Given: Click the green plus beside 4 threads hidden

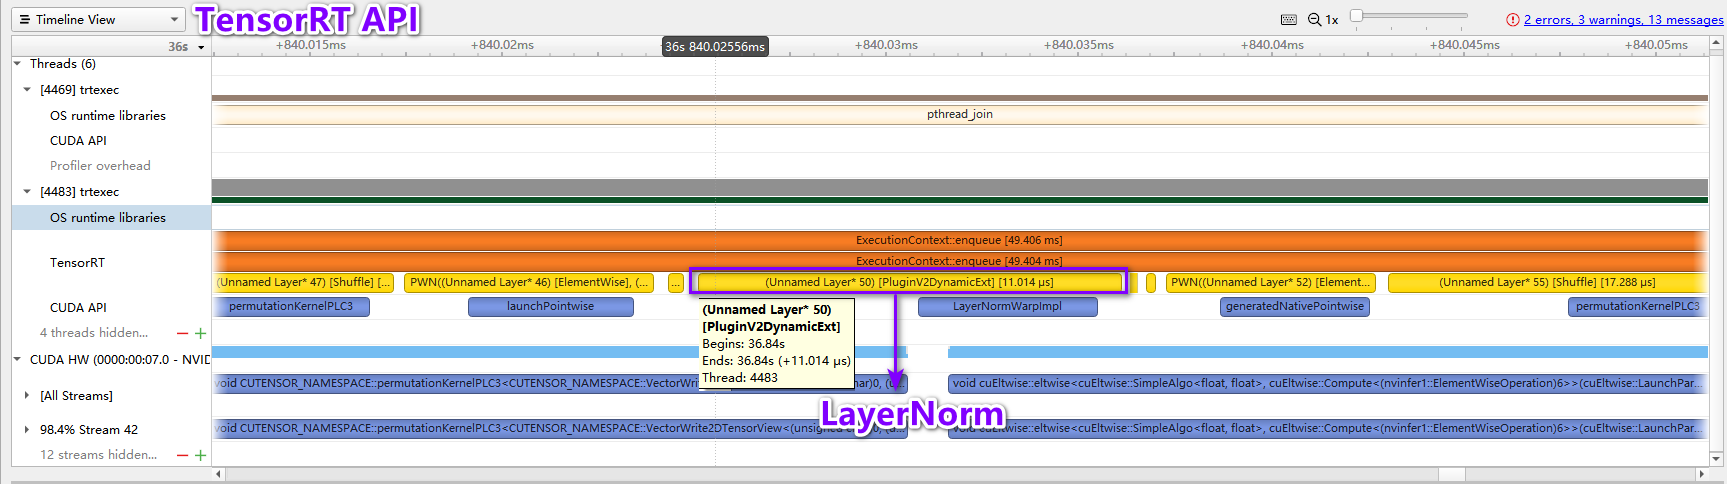Looking at the screenshot, I should click(x=200, y=333).
